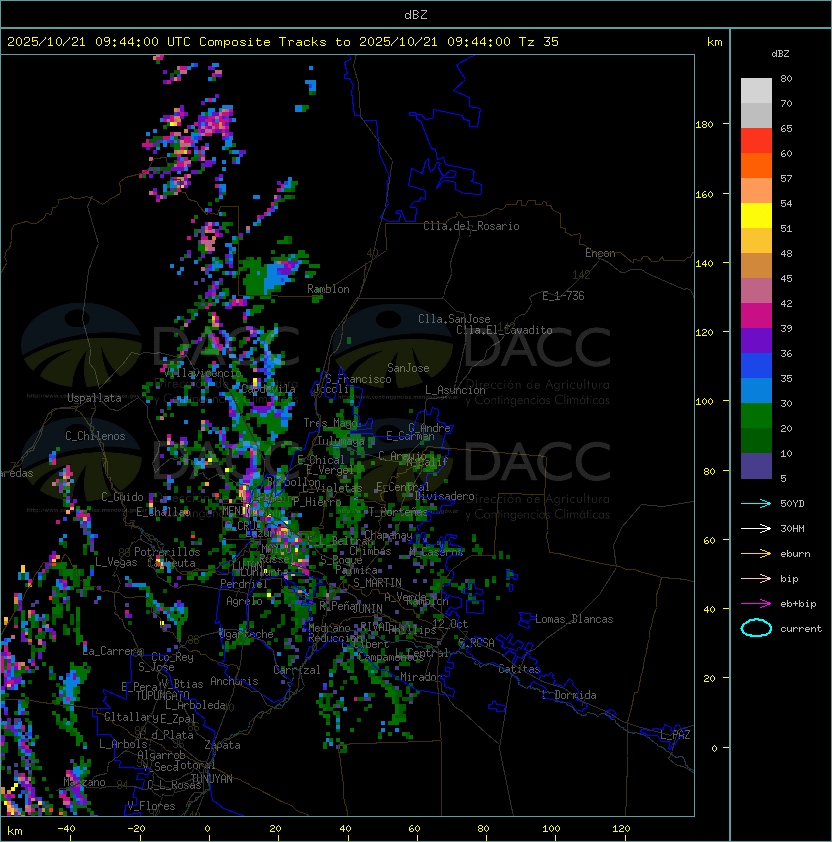The width and height of the screenshot is (832, 842).
Task: Click the Ugarteche place label
Action: coord(246,634)
